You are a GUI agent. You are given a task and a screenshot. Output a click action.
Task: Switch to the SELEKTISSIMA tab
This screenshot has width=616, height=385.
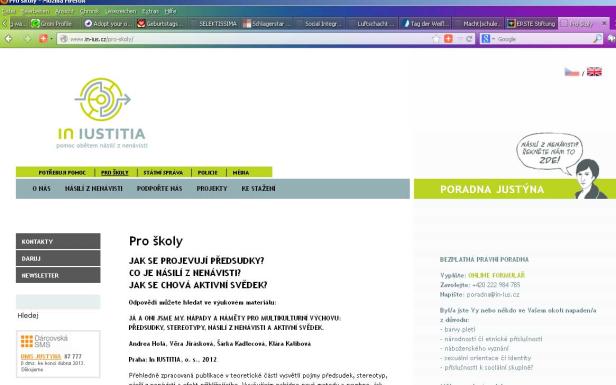(x=214, y=24)
